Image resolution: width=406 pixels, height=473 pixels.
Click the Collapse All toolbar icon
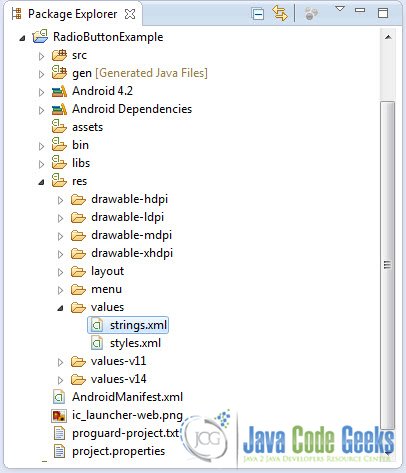click(258, 14)
